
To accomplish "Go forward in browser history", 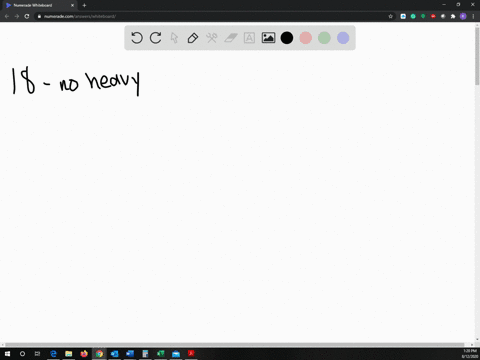I will (17, 16).
